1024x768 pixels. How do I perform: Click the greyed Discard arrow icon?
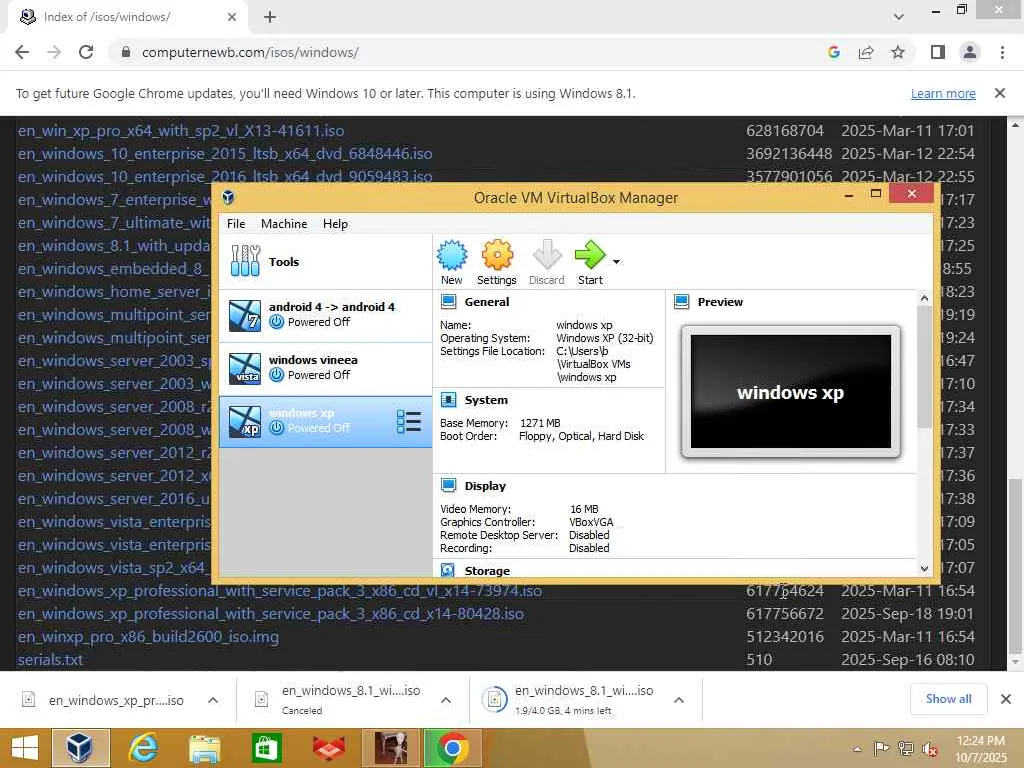tap(547, 255)
